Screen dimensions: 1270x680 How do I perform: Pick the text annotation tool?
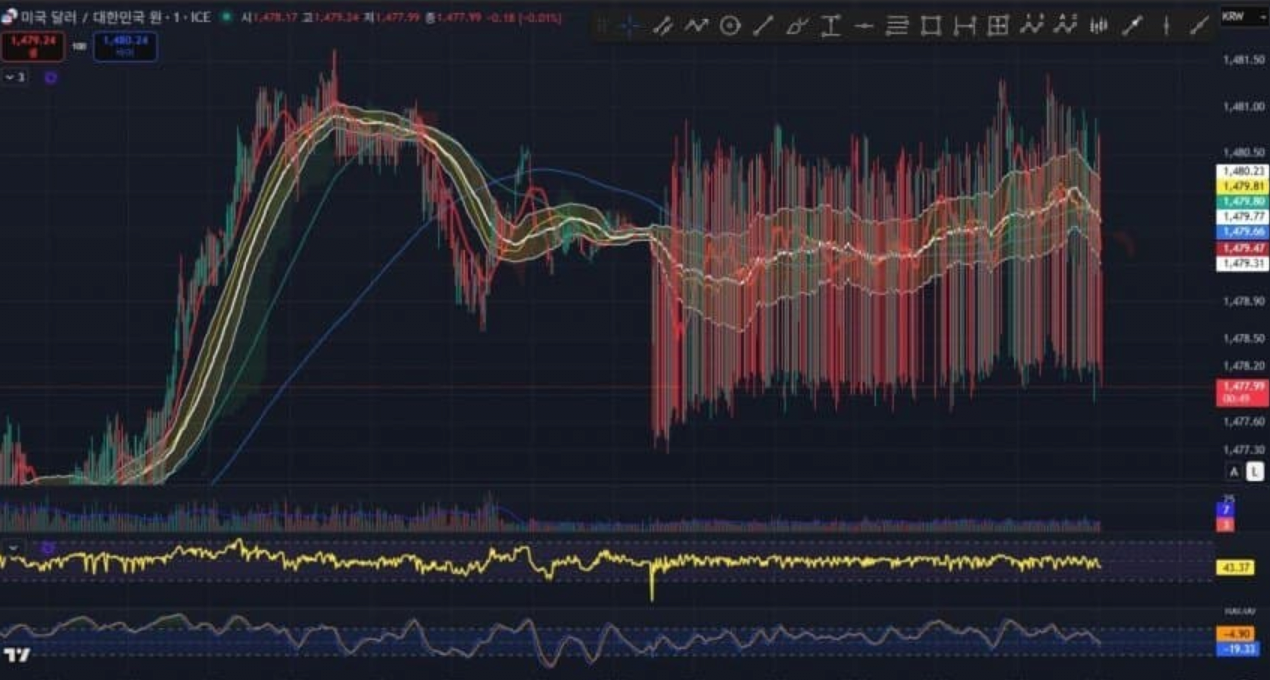point(830,27)
